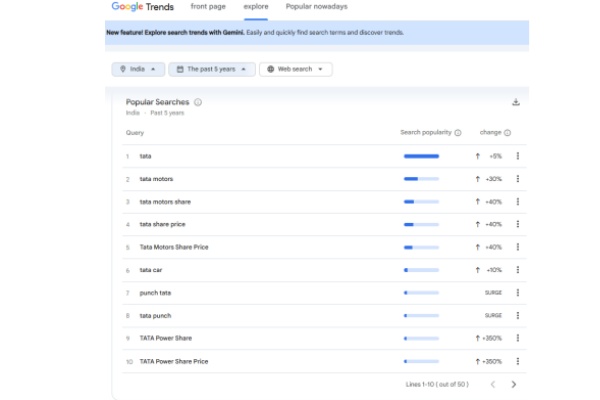The width and height of the screenshot is (600, 400).
Task: Go to previous page of results
Action: coord(493,384)
